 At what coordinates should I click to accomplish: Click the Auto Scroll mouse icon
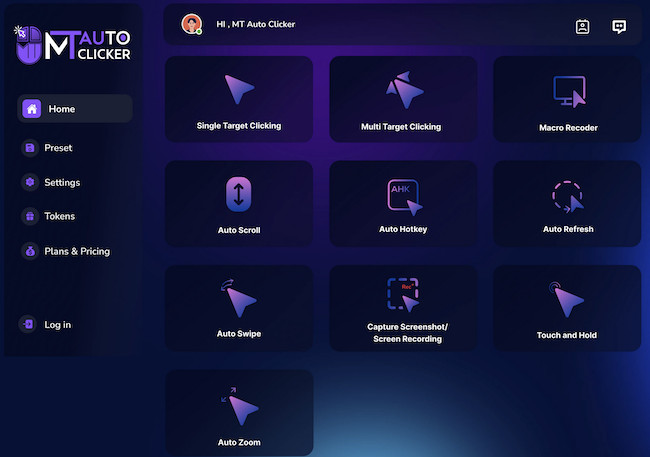tap(239, 194)
